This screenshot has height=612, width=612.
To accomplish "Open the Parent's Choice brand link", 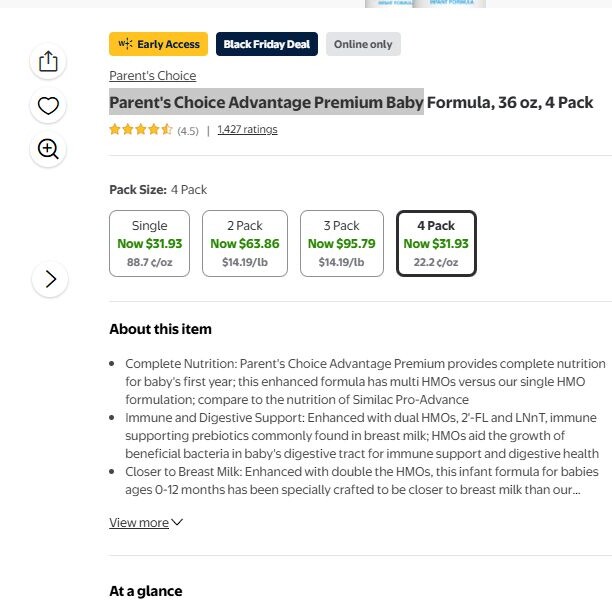I will pyautogui.click(x=152, y=76).
